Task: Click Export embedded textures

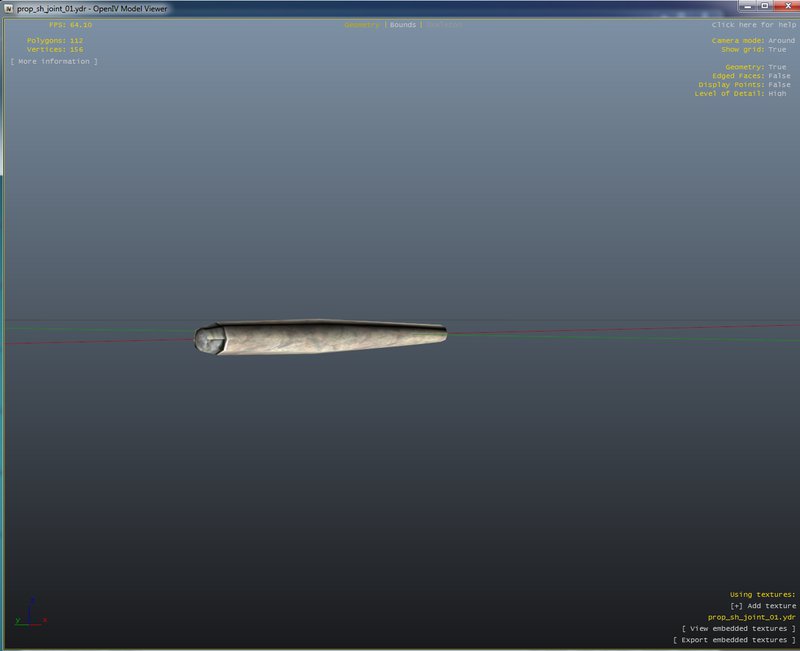Action: pos(735,640)
